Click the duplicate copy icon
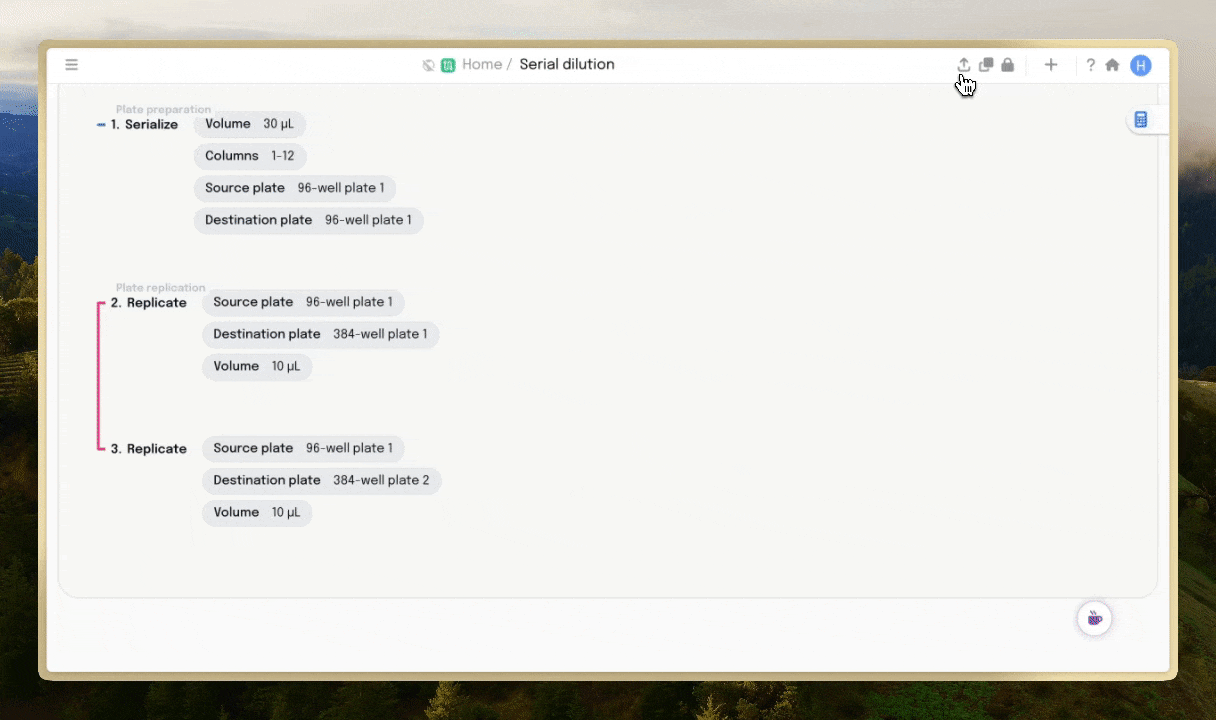 (986, 65)
